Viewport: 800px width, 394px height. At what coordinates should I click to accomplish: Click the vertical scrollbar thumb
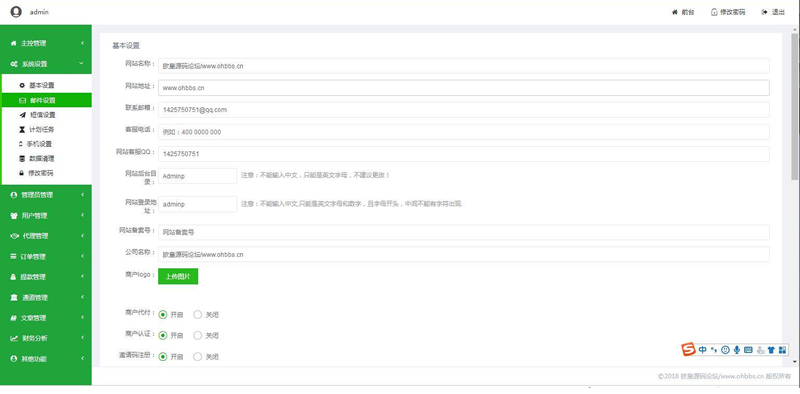coord(795,107)
